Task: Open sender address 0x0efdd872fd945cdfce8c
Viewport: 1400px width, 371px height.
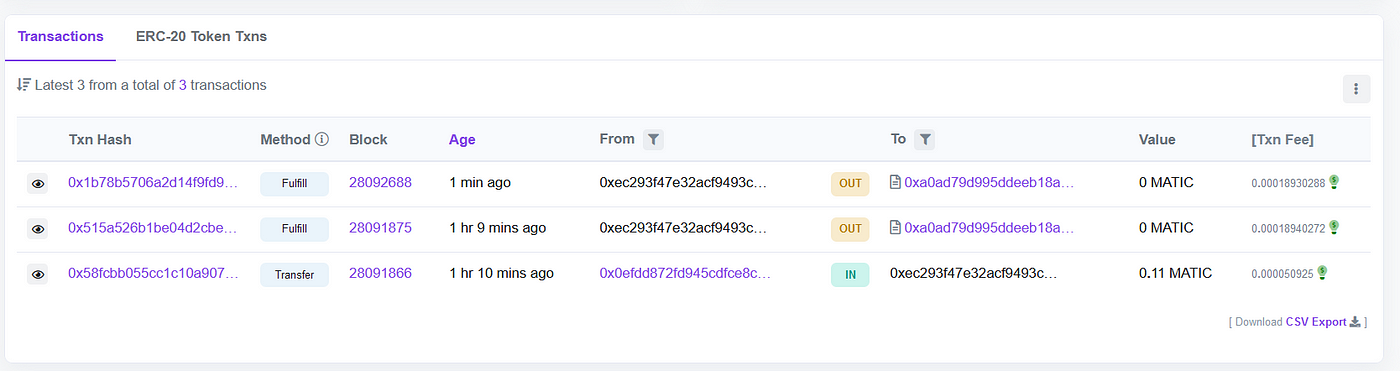Action: click(x=685, y=273)
